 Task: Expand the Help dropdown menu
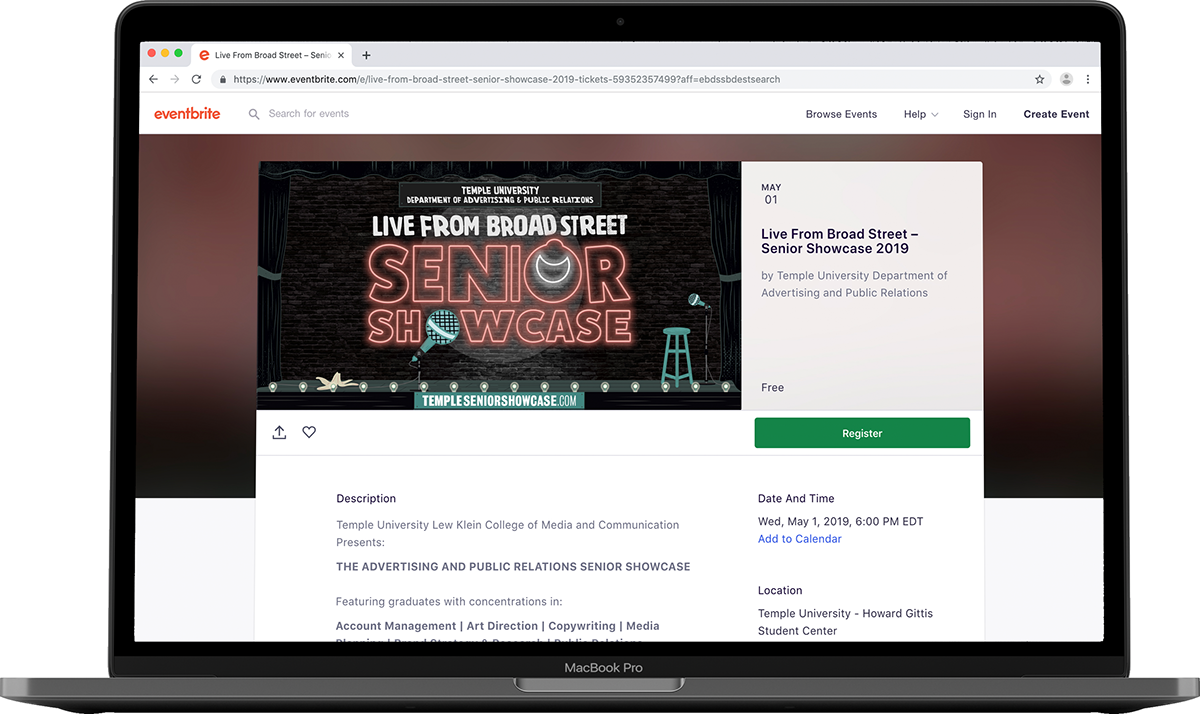[x=921, y=114]
